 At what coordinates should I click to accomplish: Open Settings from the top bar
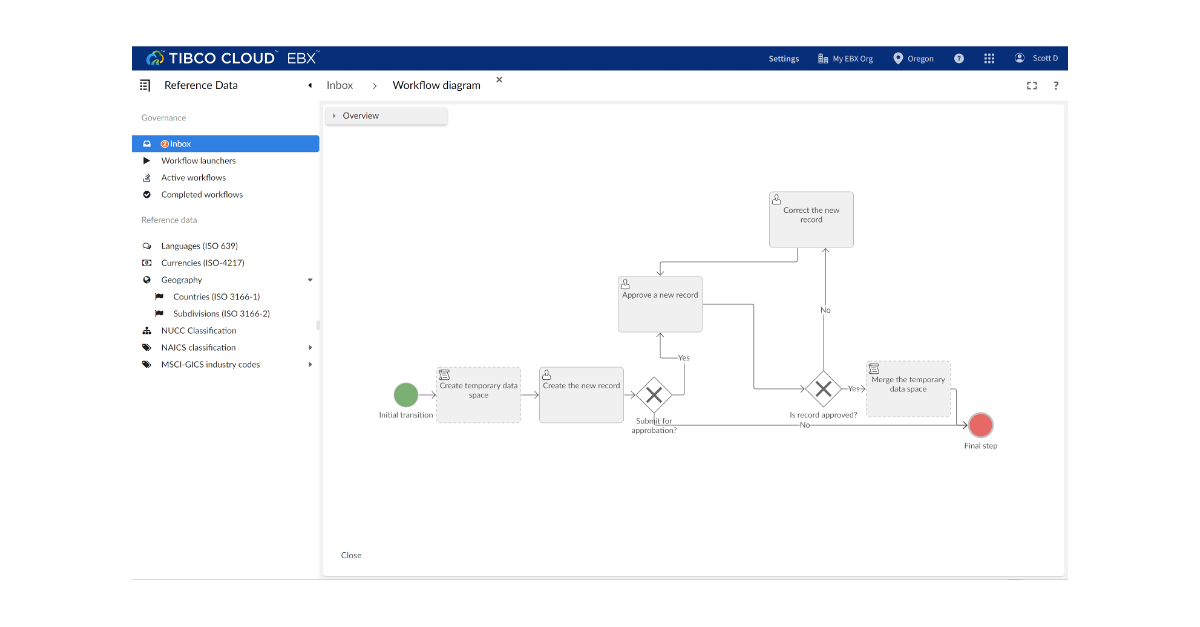[783, 58]
